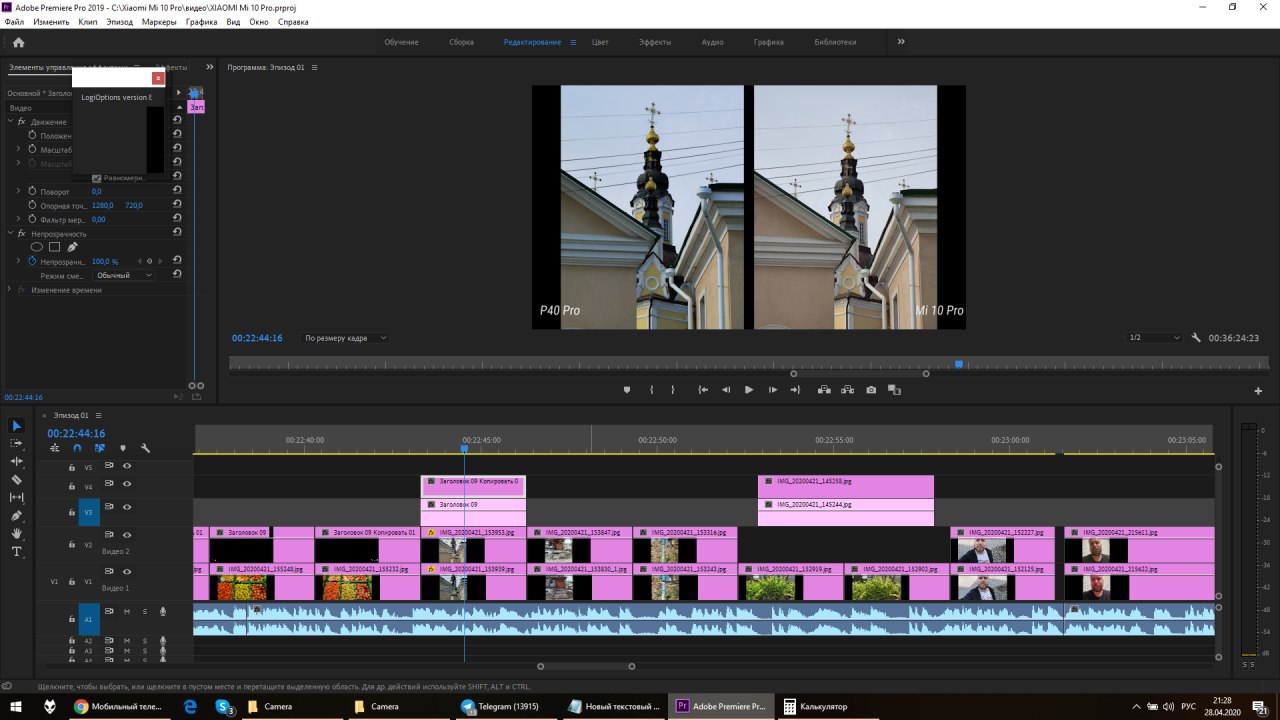Click Mark Out button in Program monitor
This screenshot has height=720, width=1280.
click(x=672, y=390)
